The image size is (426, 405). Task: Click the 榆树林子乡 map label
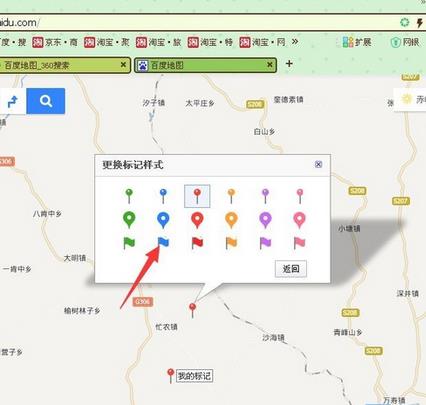82,311
